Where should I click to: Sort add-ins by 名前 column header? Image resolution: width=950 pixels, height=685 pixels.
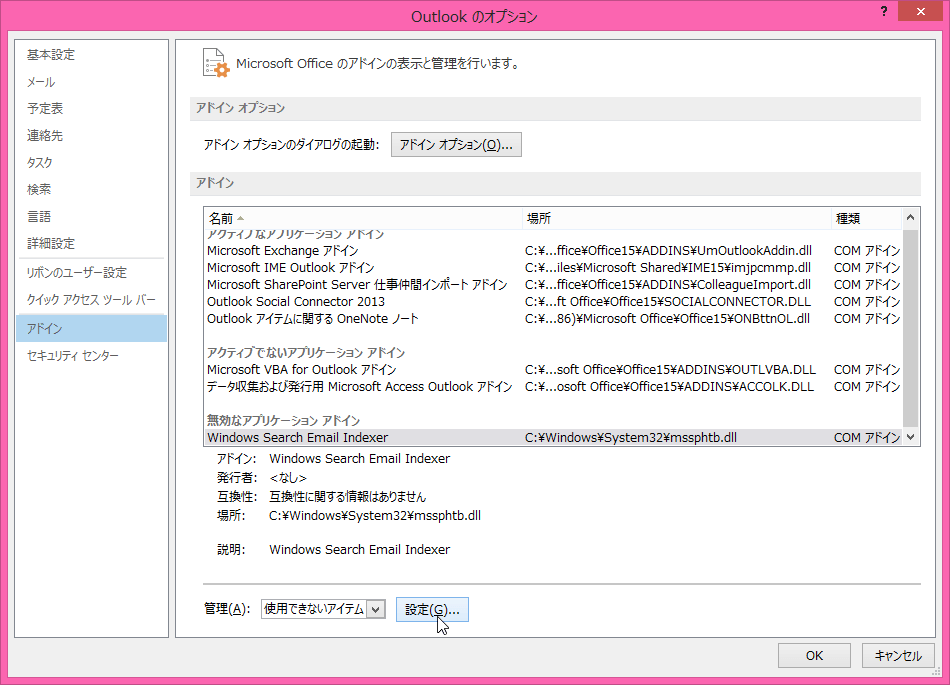coord(363,218)
